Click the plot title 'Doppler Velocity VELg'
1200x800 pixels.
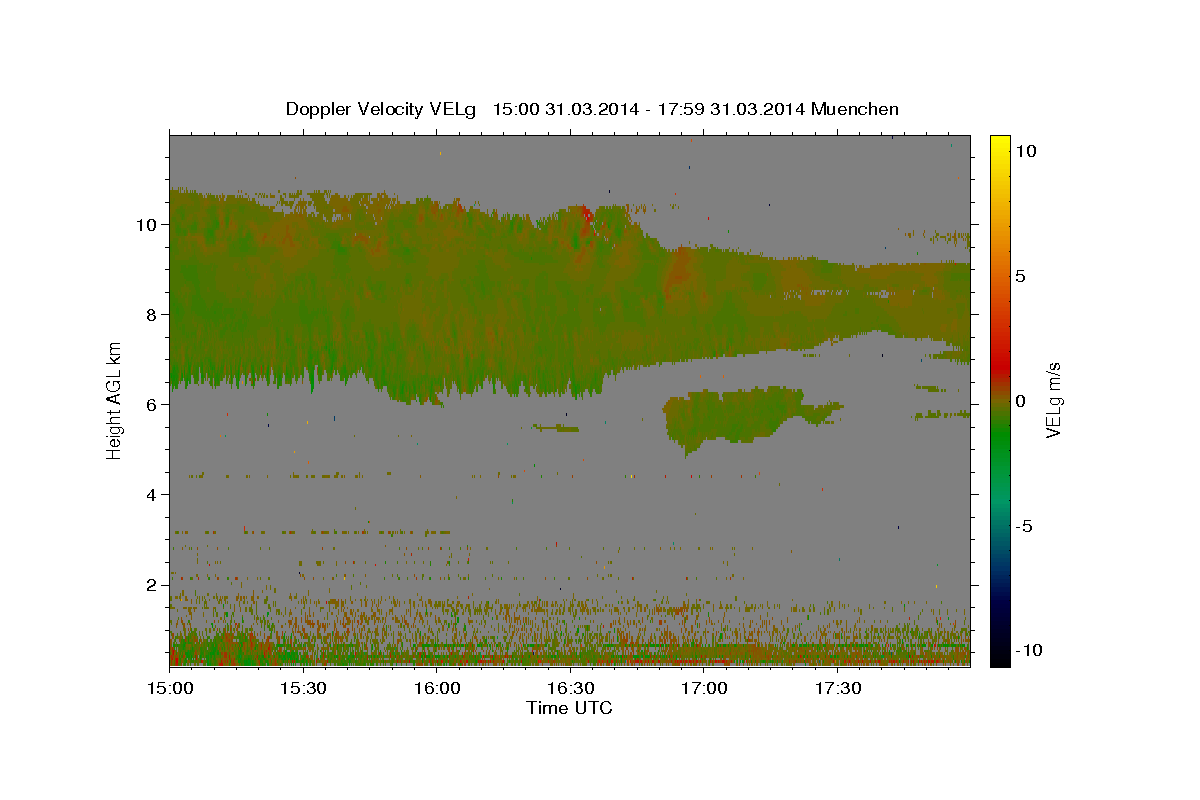(381, 109)
